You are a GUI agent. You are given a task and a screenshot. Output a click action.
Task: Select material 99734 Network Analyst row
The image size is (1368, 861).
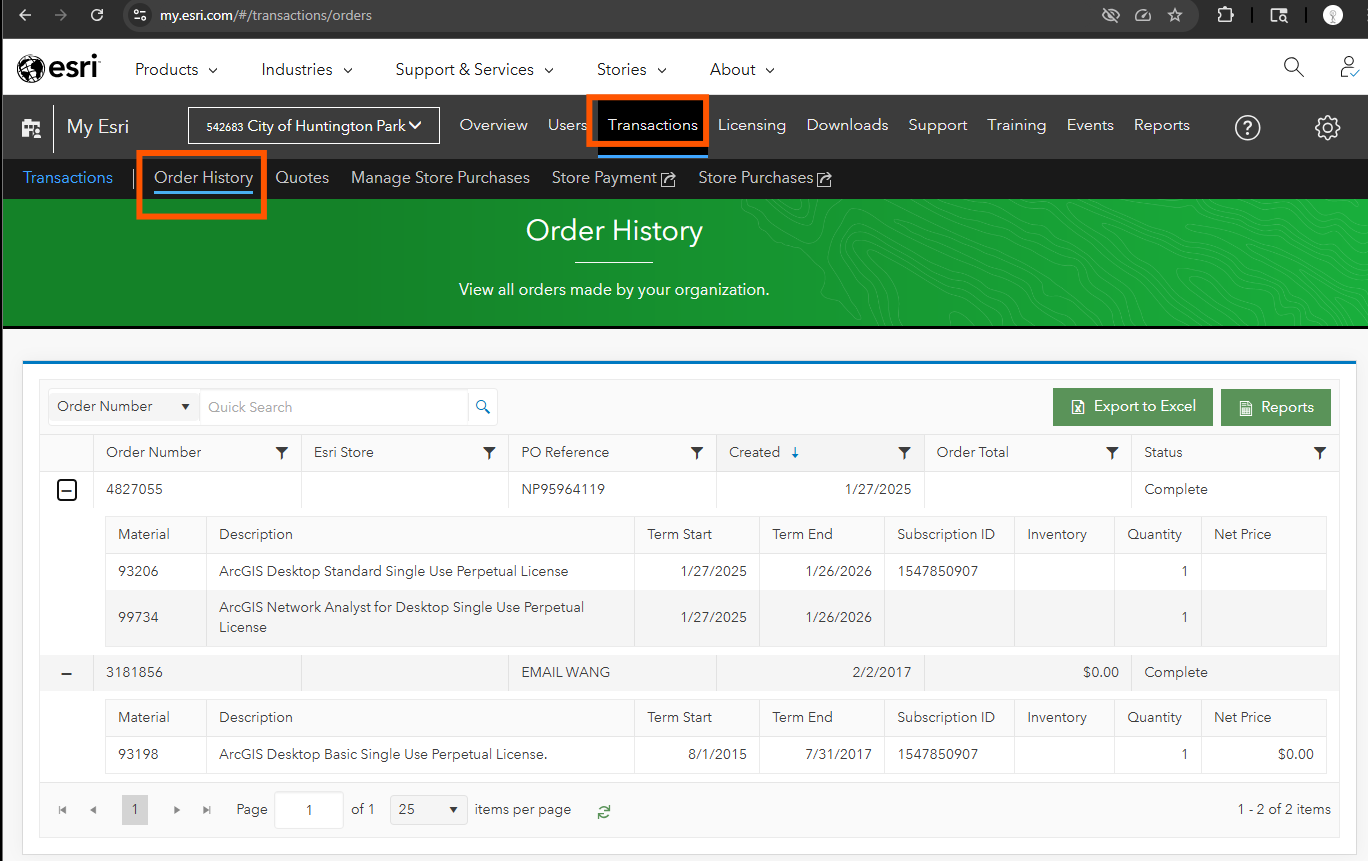tap(716, 618)
